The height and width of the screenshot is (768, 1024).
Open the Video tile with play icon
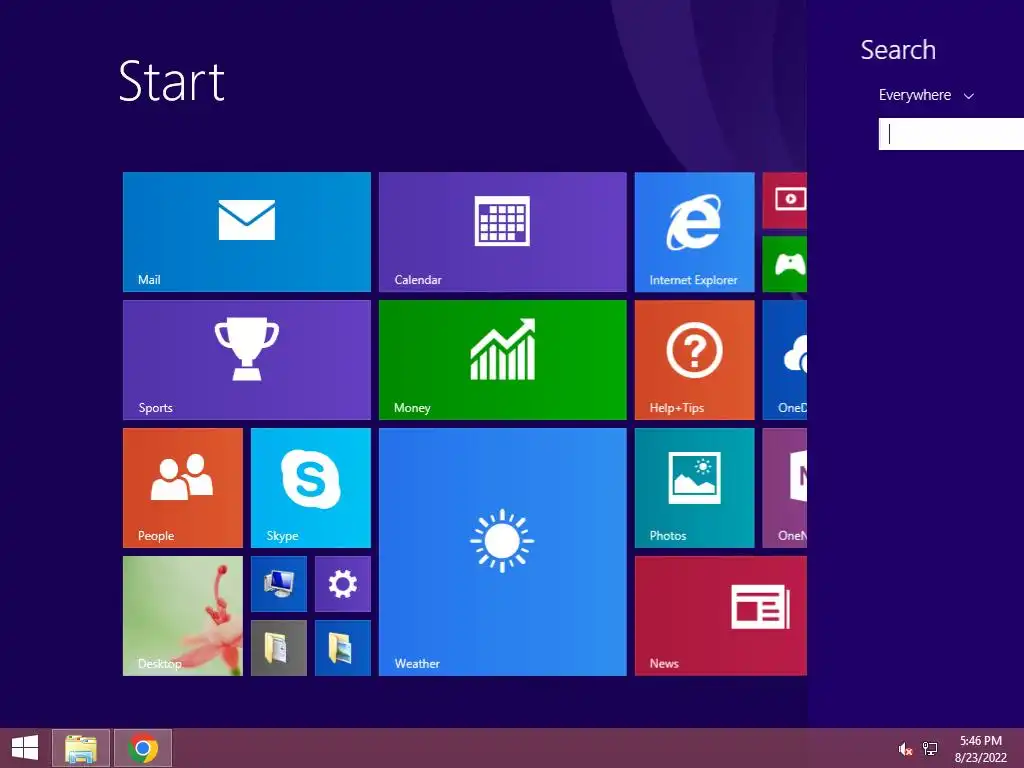click(784, 200)
